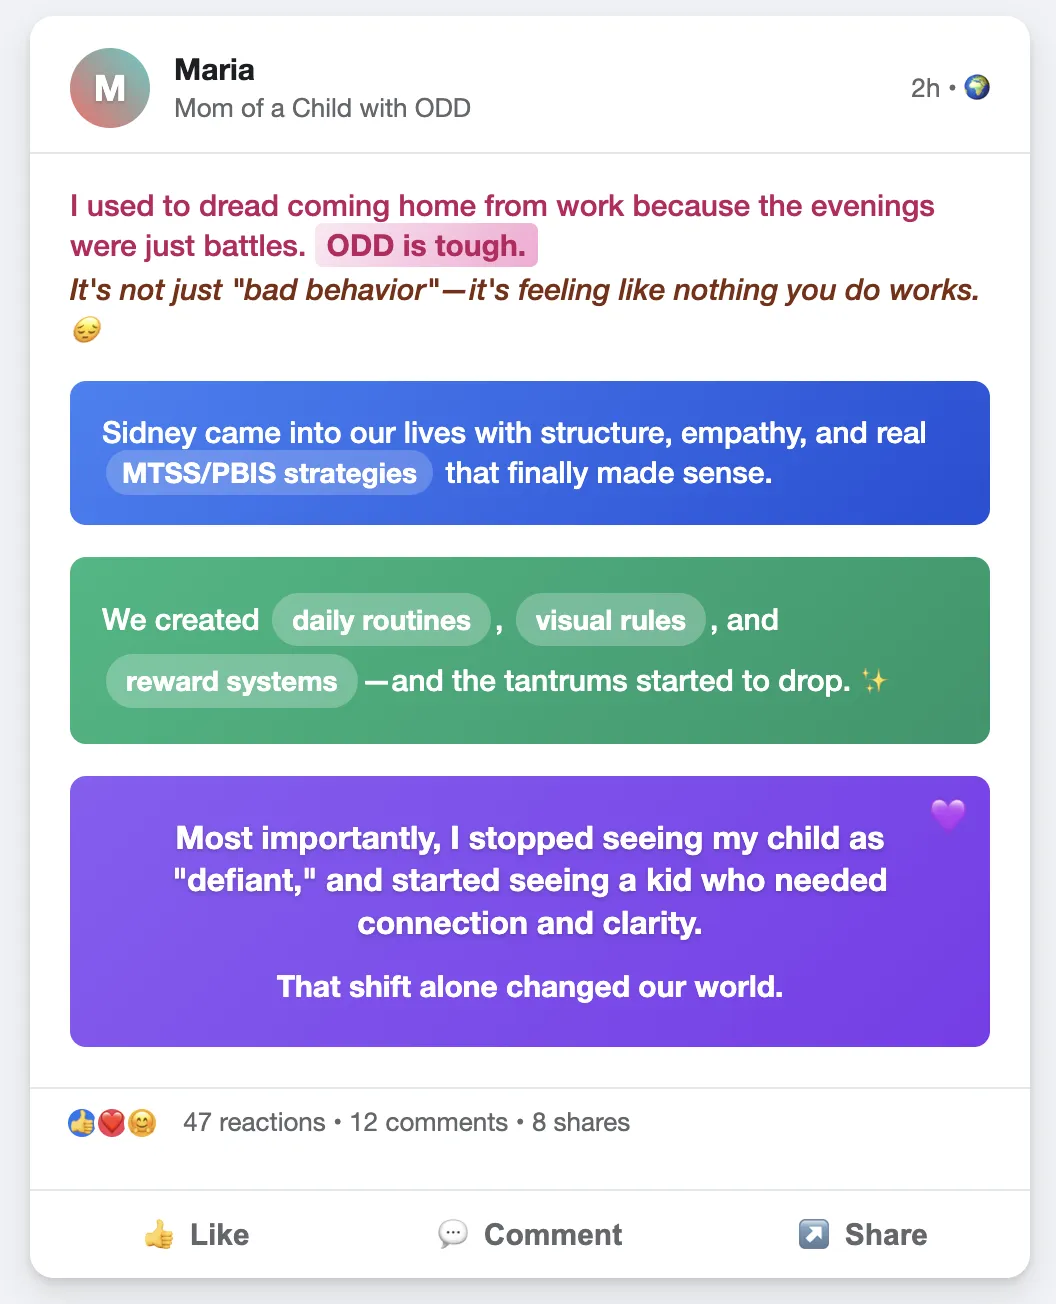Click the hug face reaction icon
Viewport: 1056px width, 1304px height.
tap(142, 1123)
